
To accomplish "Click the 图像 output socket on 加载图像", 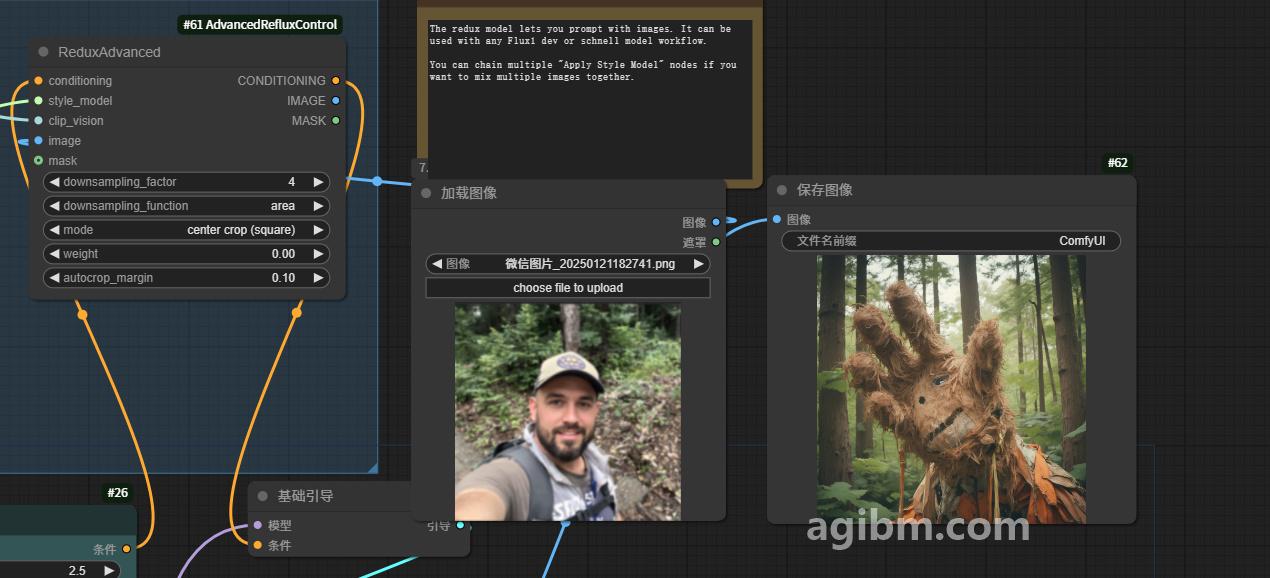I will tap(716, 222).
